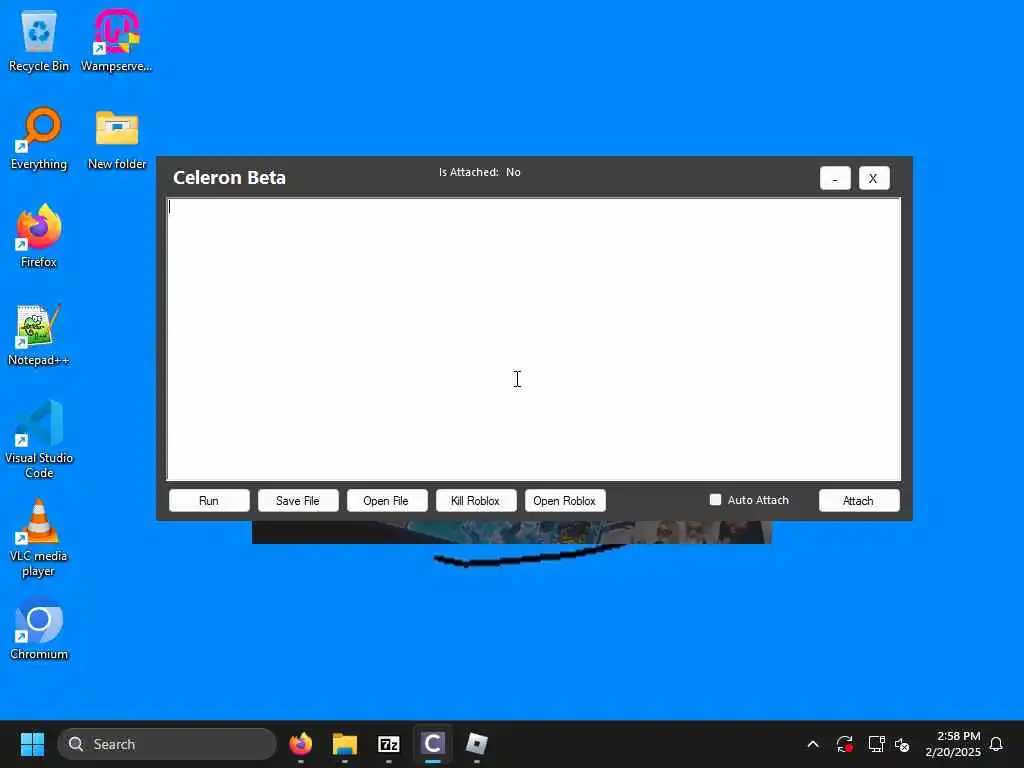Screen dimensions: 1024x768
Task: Focus the Celeron script editor text area
Action: coord(534,340)
